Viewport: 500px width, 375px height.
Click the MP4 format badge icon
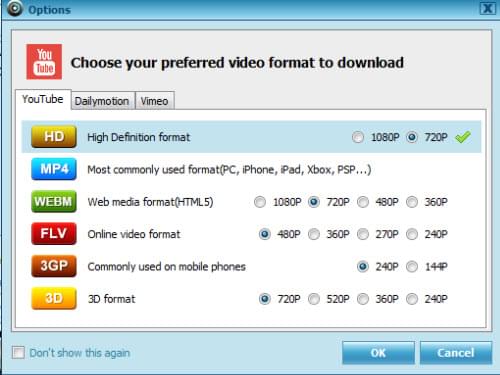pyautogui.click(x=54, y=169)
